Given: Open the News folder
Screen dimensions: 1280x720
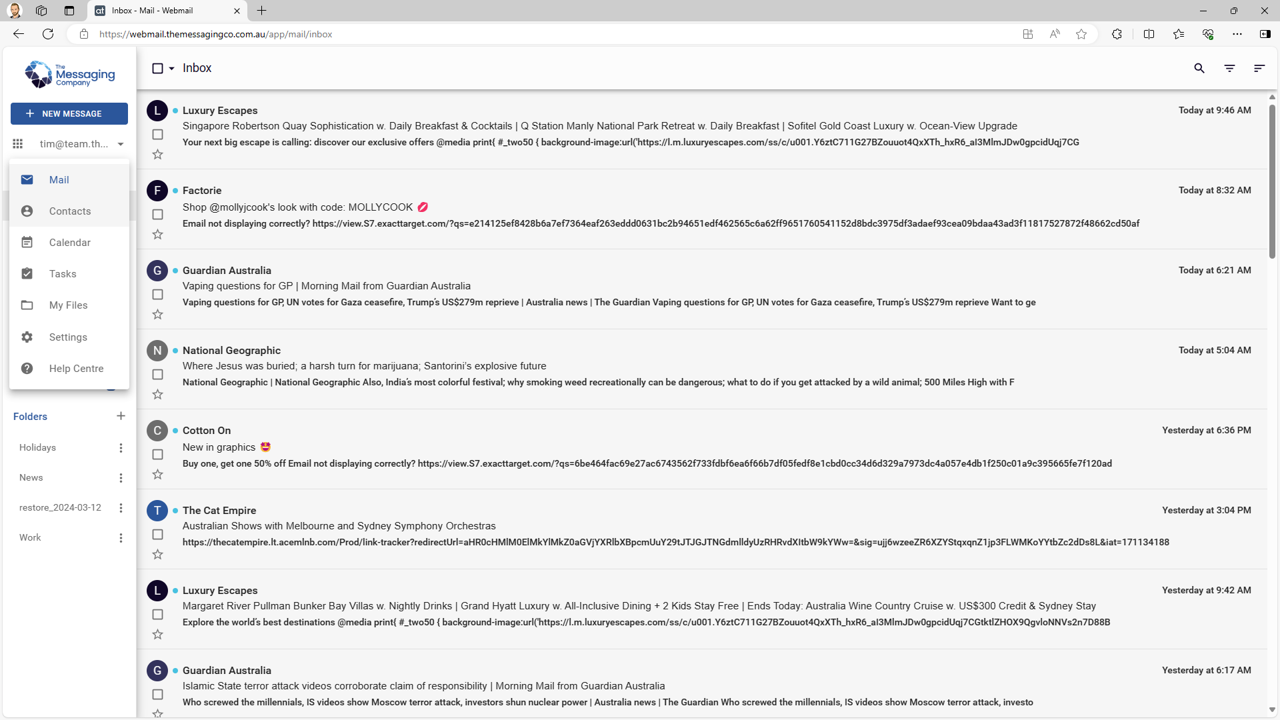Looking at the screenshot, I should (31, 478).
